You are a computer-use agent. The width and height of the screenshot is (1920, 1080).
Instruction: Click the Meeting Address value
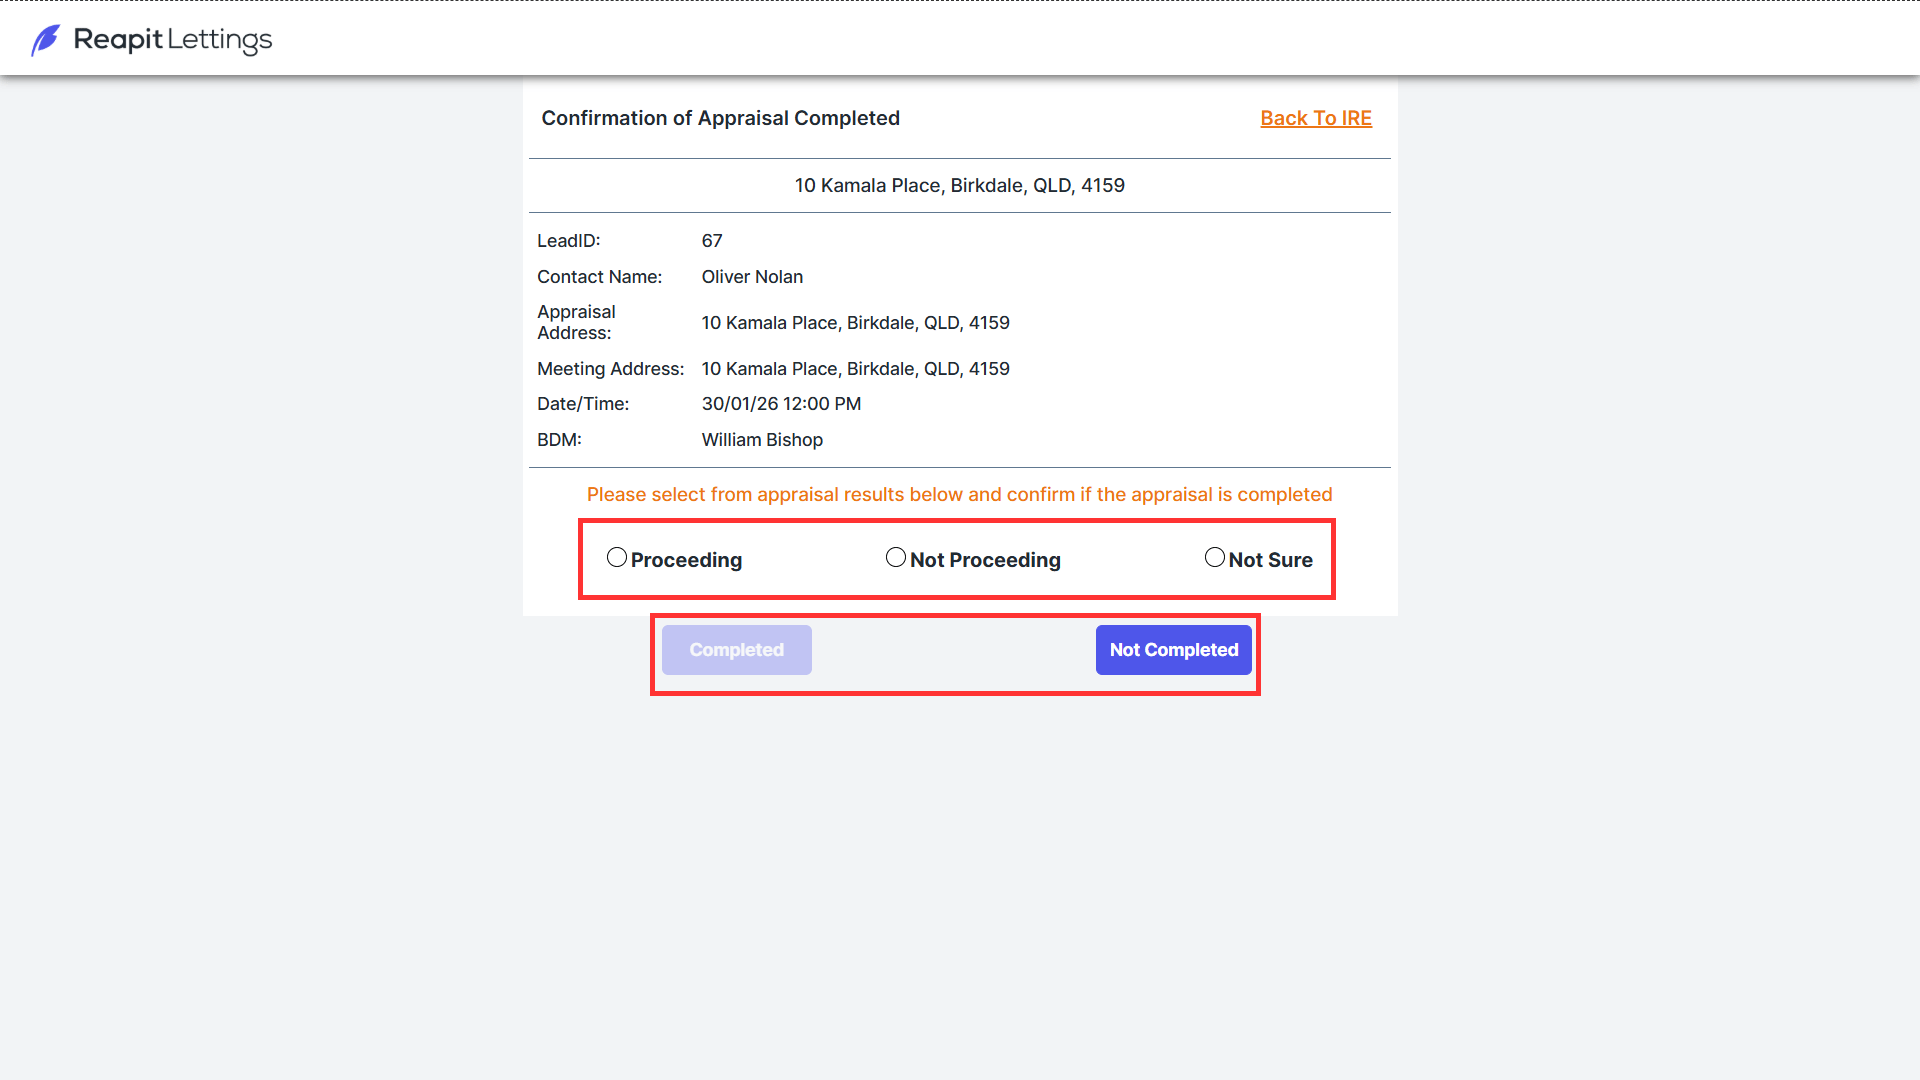[856, 369]
